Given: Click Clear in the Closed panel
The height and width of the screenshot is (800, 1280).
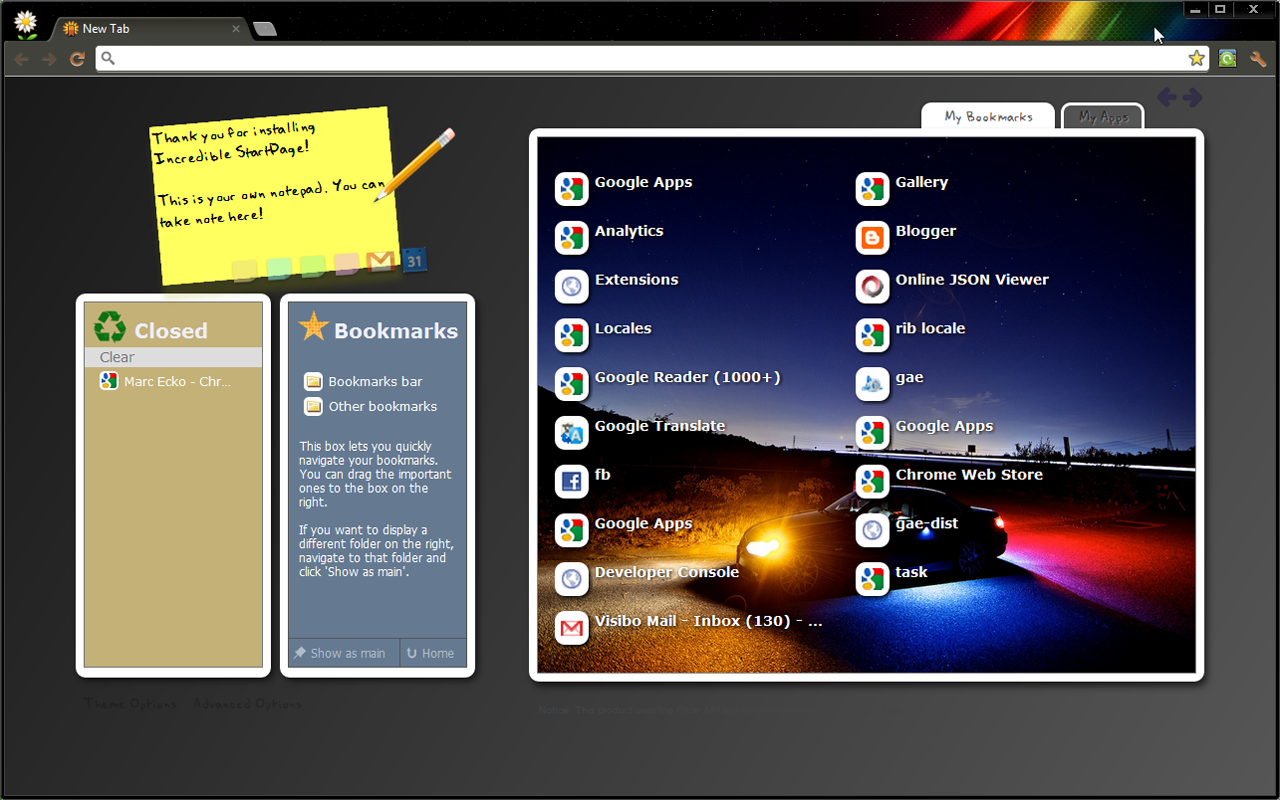Looking at the screenshot, I should pyautogui.click(x=116, y=357).
